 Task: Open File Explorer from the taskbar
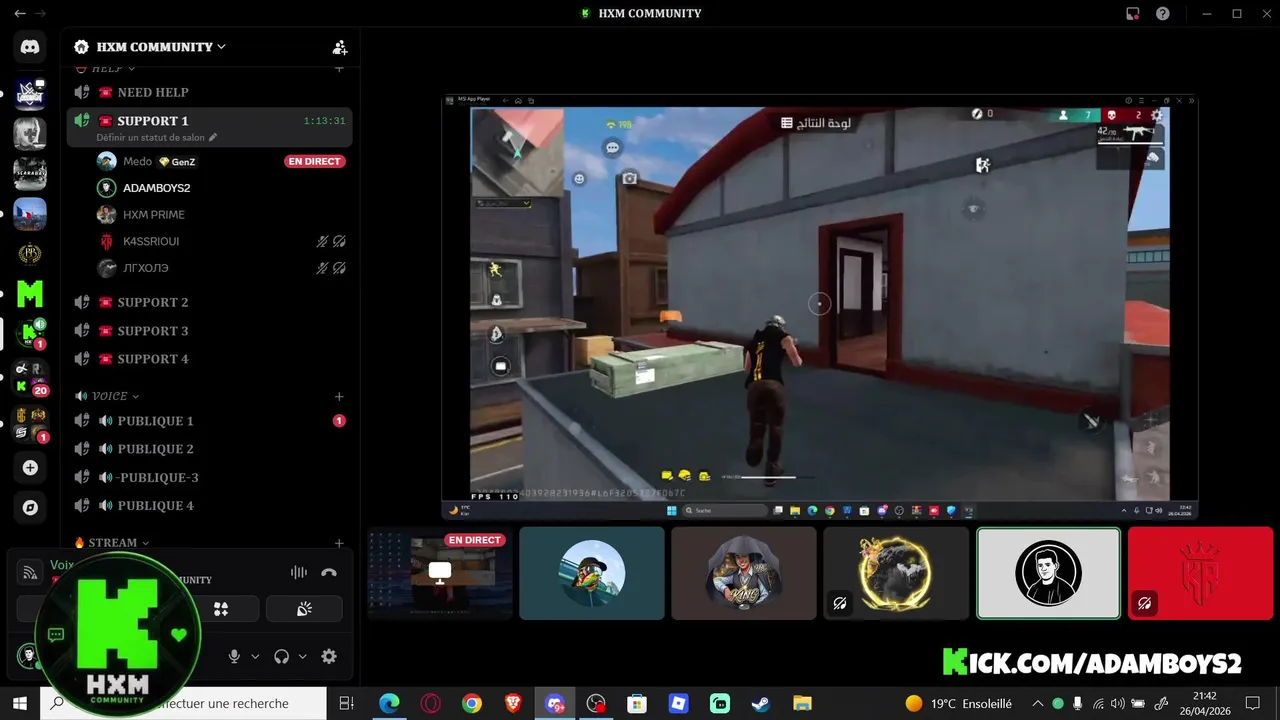tap(802, 703)
